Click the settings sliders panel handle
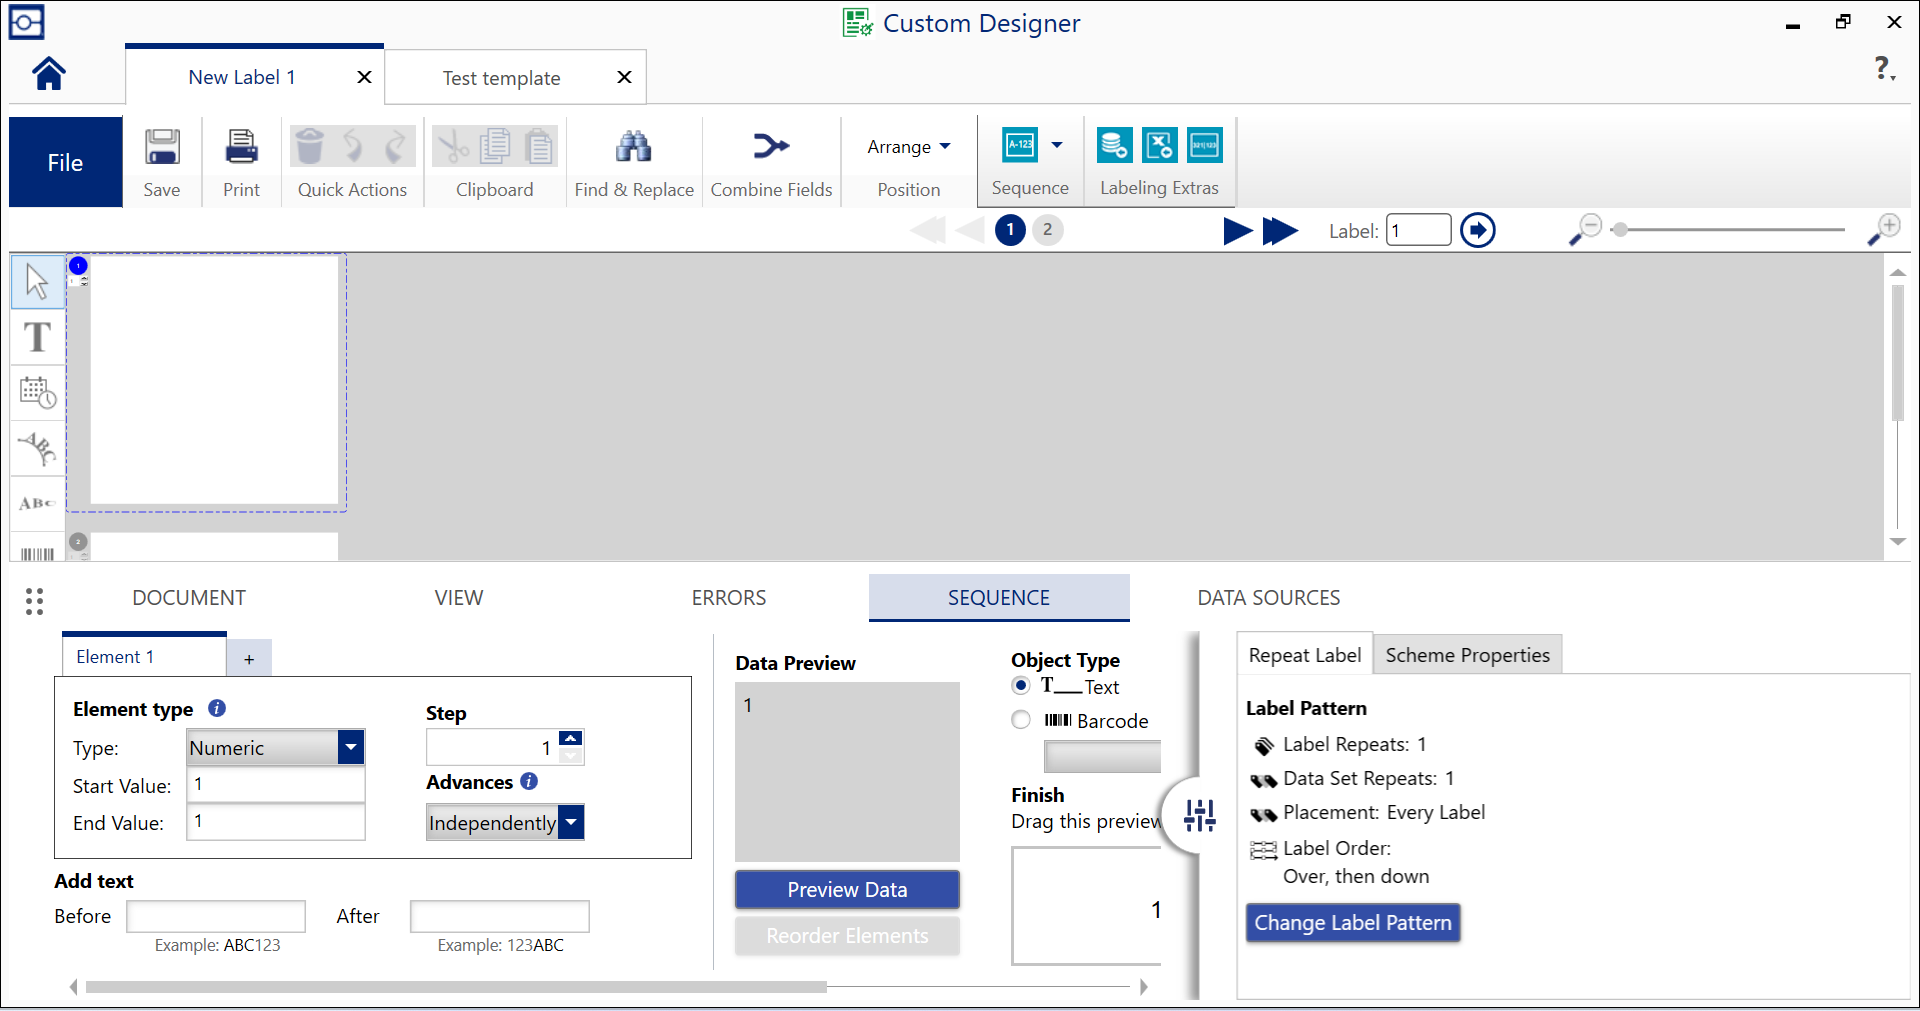The width and height of the screenshot is (1920, 1011). coord(1199,815)
